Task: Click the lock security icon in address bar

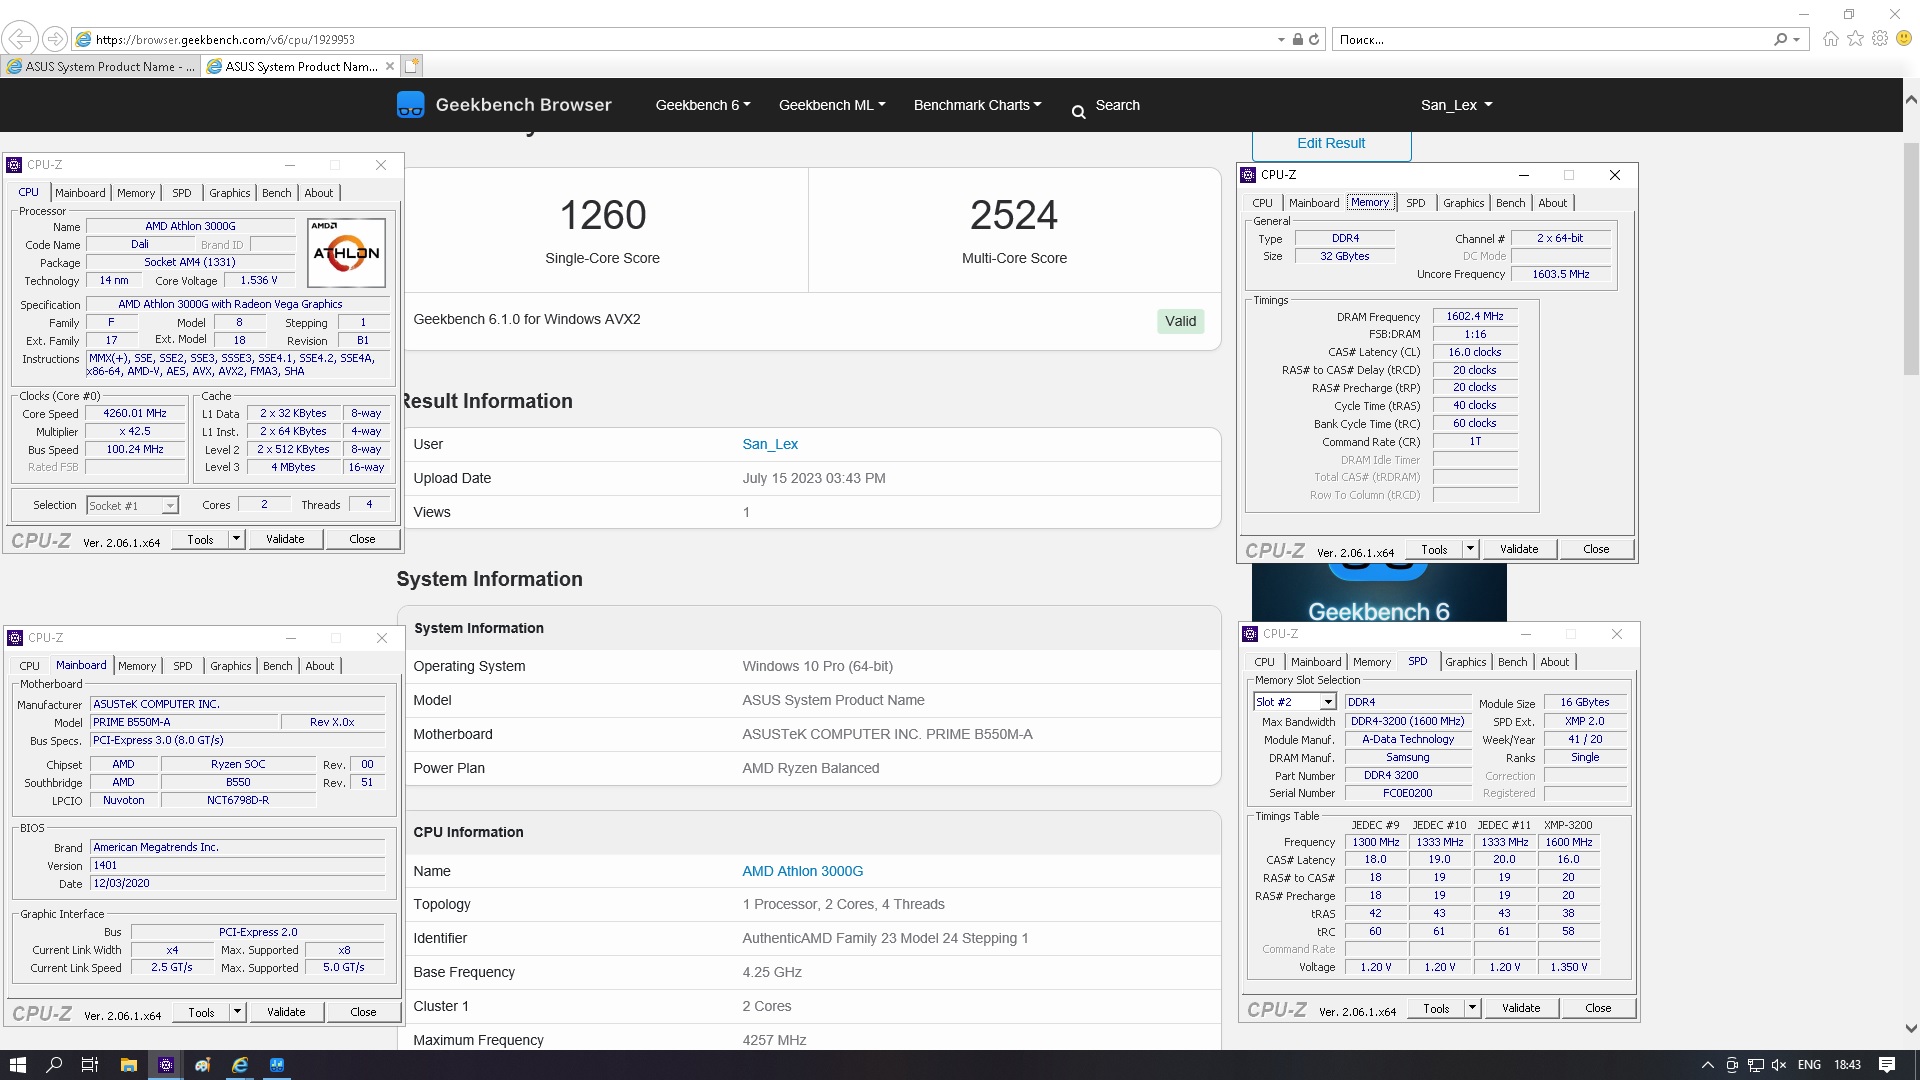Action: [x=1297, y=39]
